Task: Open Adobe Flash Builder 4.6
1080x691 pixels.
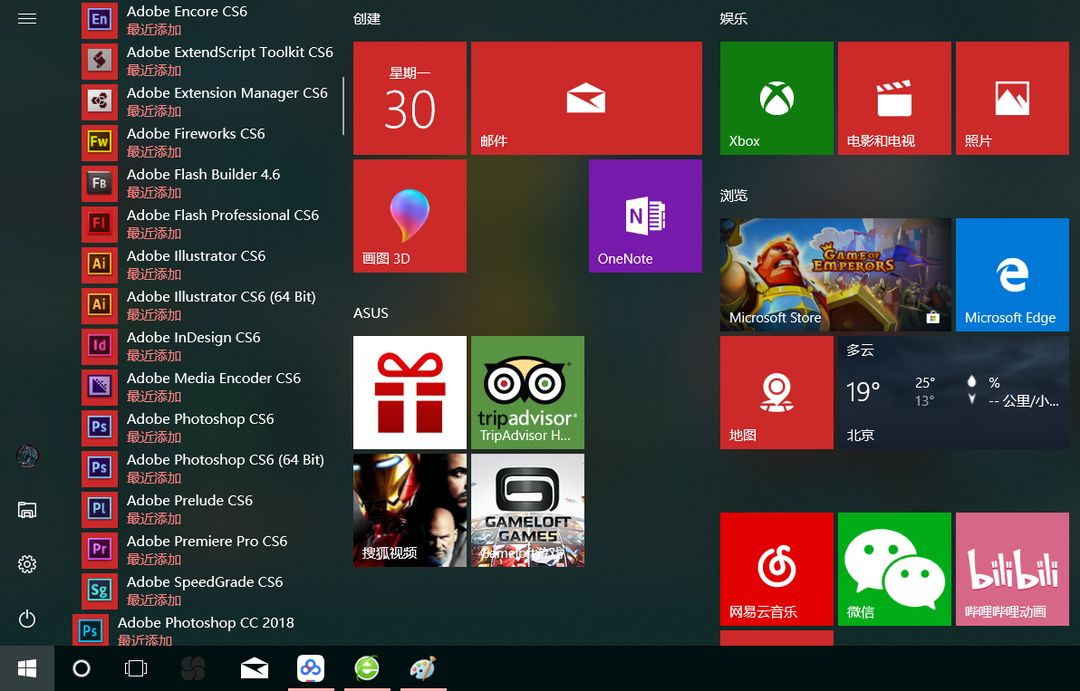Action: click(x=207, y=183)
